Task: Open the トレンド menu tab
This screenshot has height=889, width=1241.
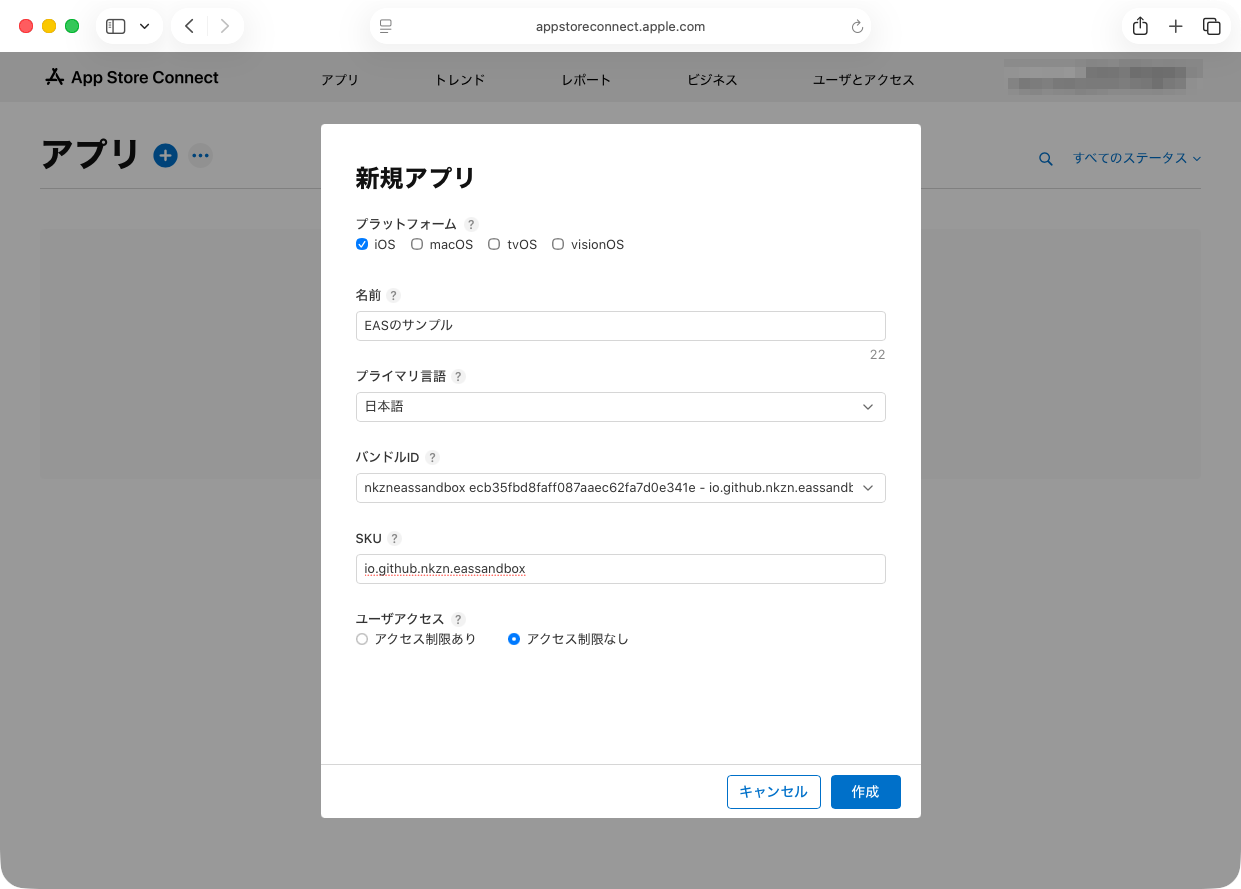Action: click(x=460, y=80)
